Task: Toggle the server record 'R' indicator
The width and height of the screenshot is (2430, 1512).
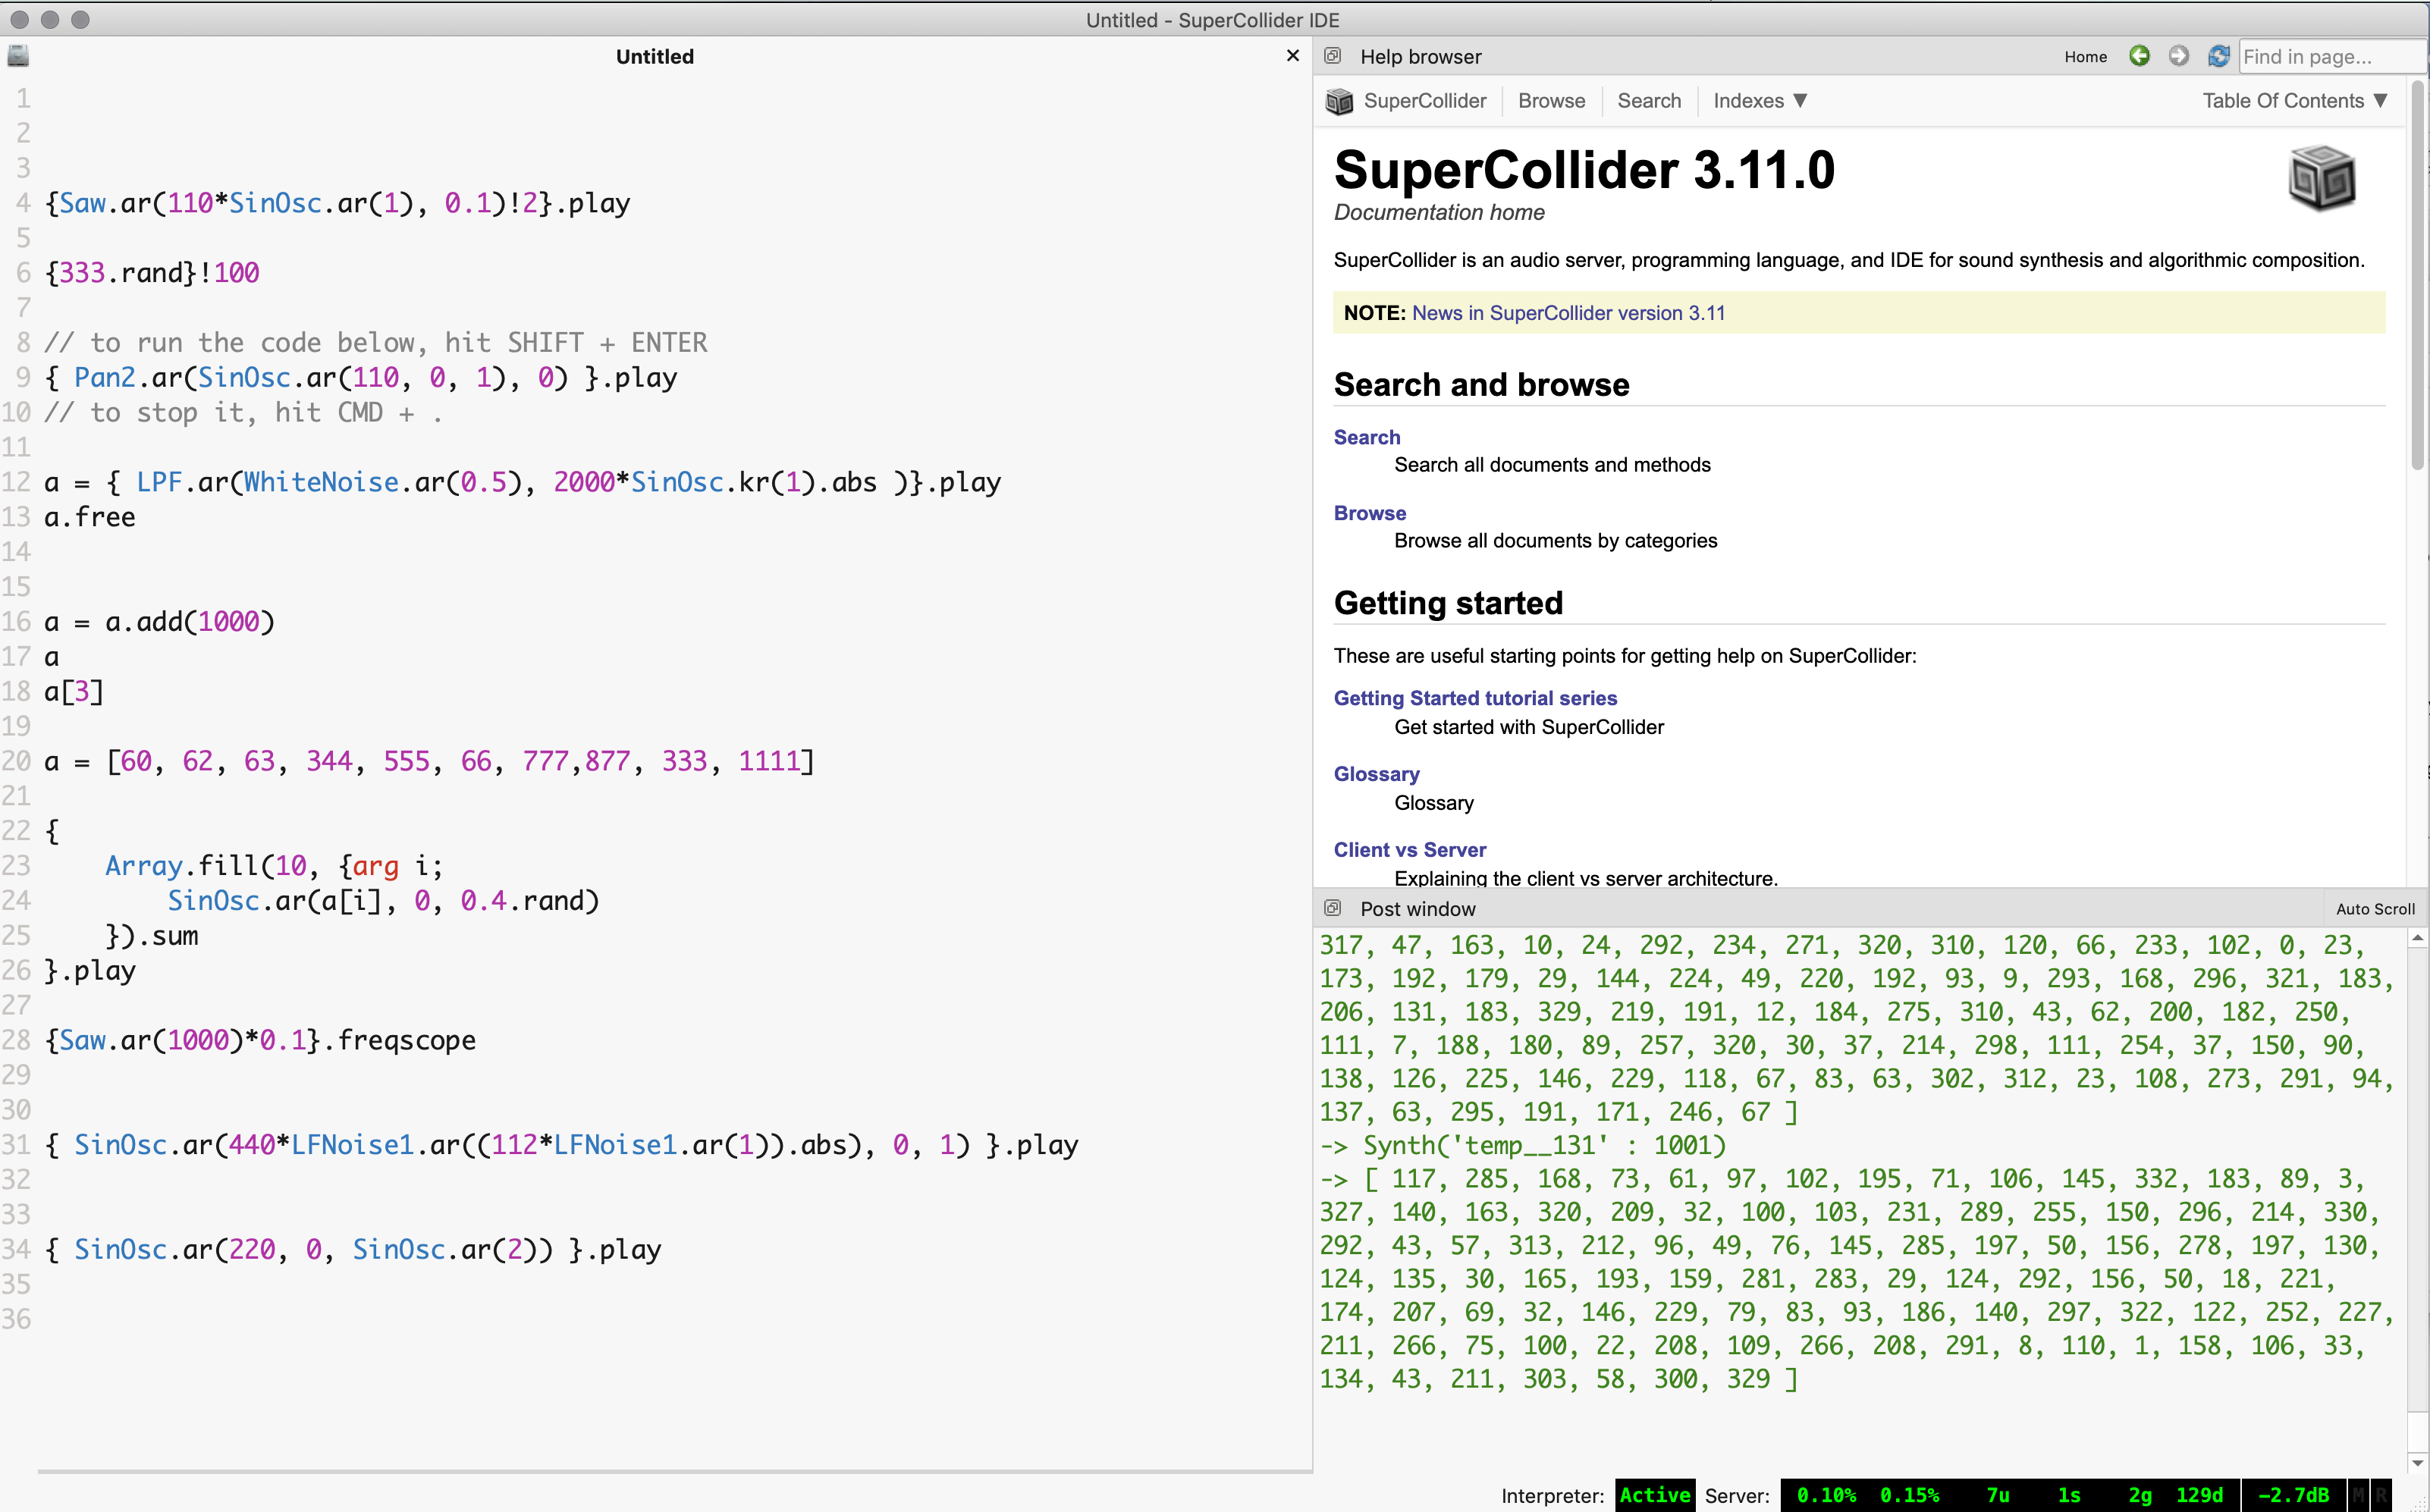Action: click(2381, 1495)
